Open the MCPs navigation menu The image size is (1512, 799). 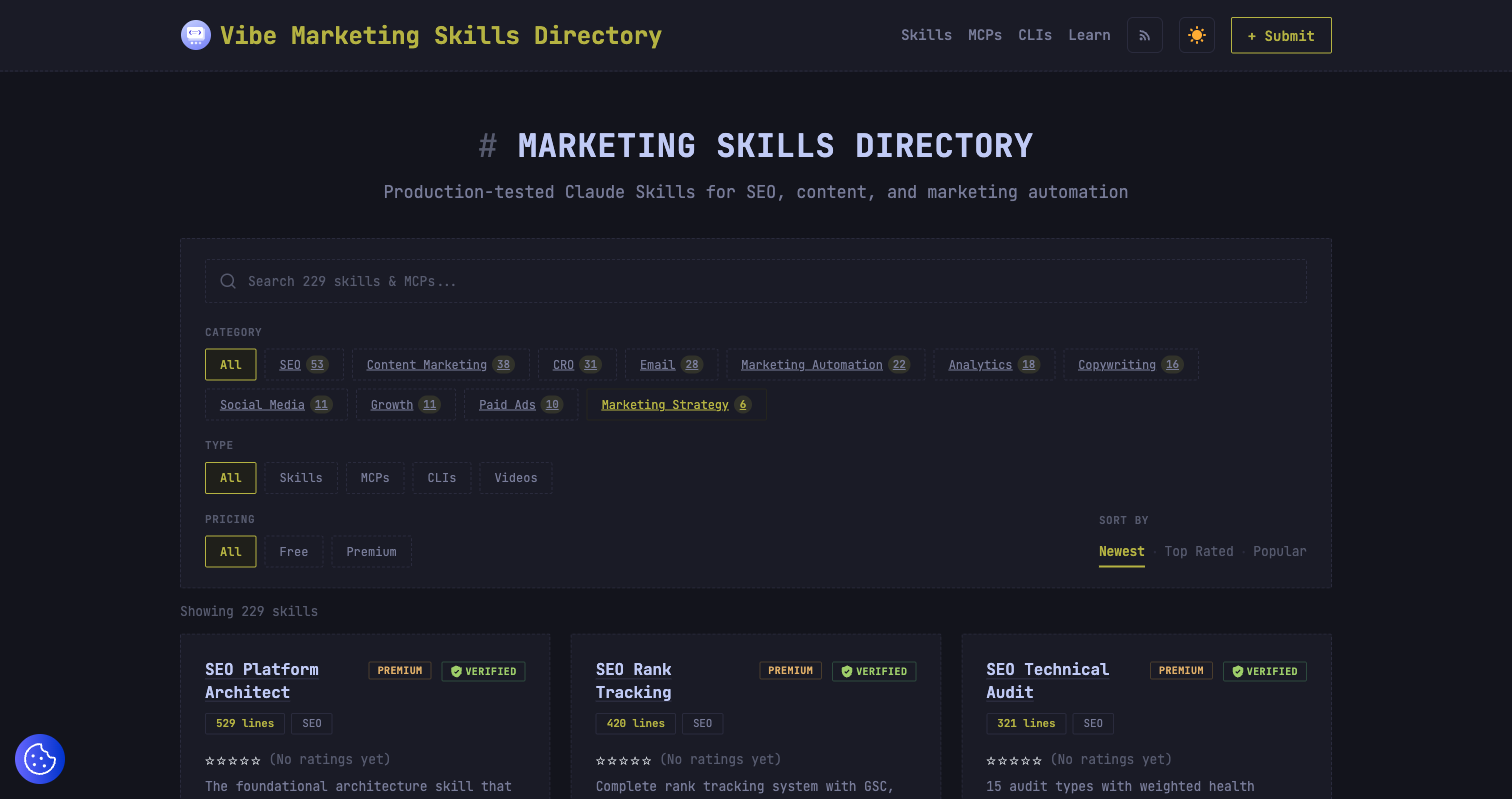pyautogui.click(x=984, y=35)
